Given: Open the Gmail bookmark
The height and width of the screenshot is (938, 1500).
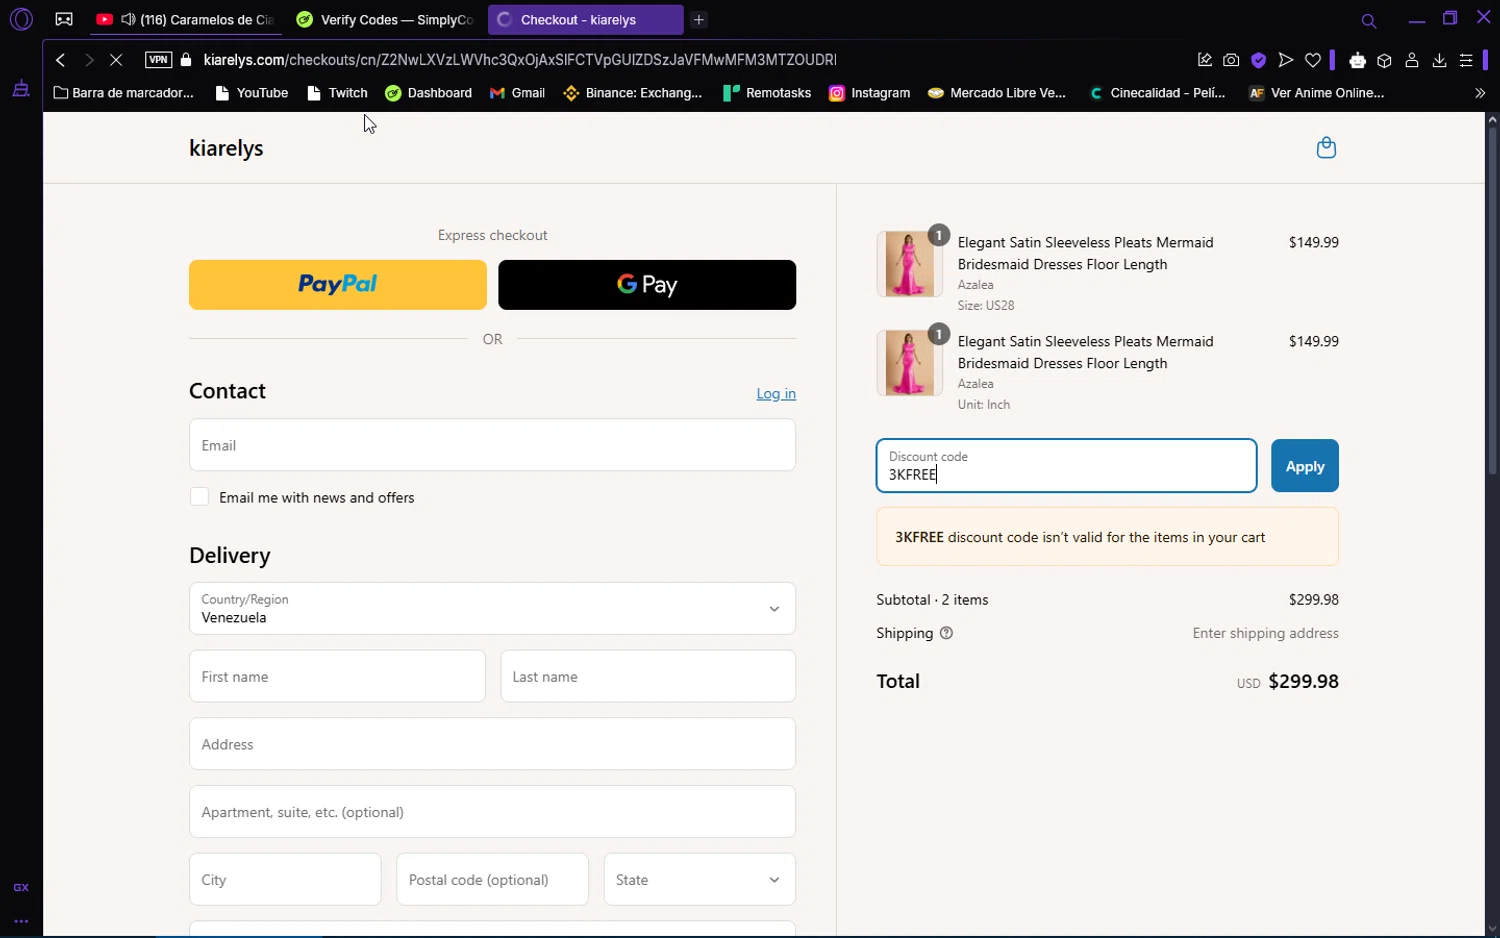Looking at the screenshot, I should point(517,93).
